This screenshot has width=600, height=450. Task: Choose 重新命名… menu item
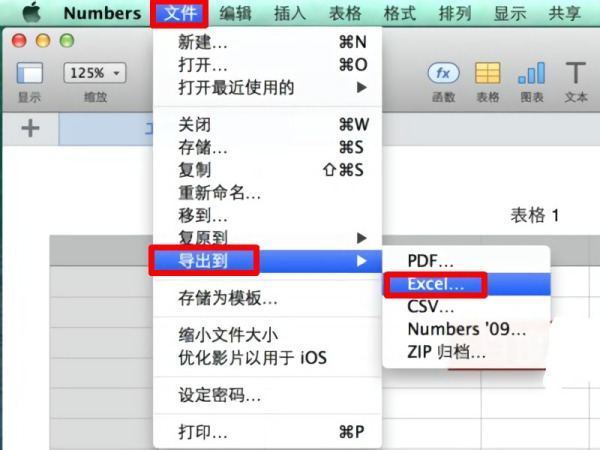[x=267, y=192]
